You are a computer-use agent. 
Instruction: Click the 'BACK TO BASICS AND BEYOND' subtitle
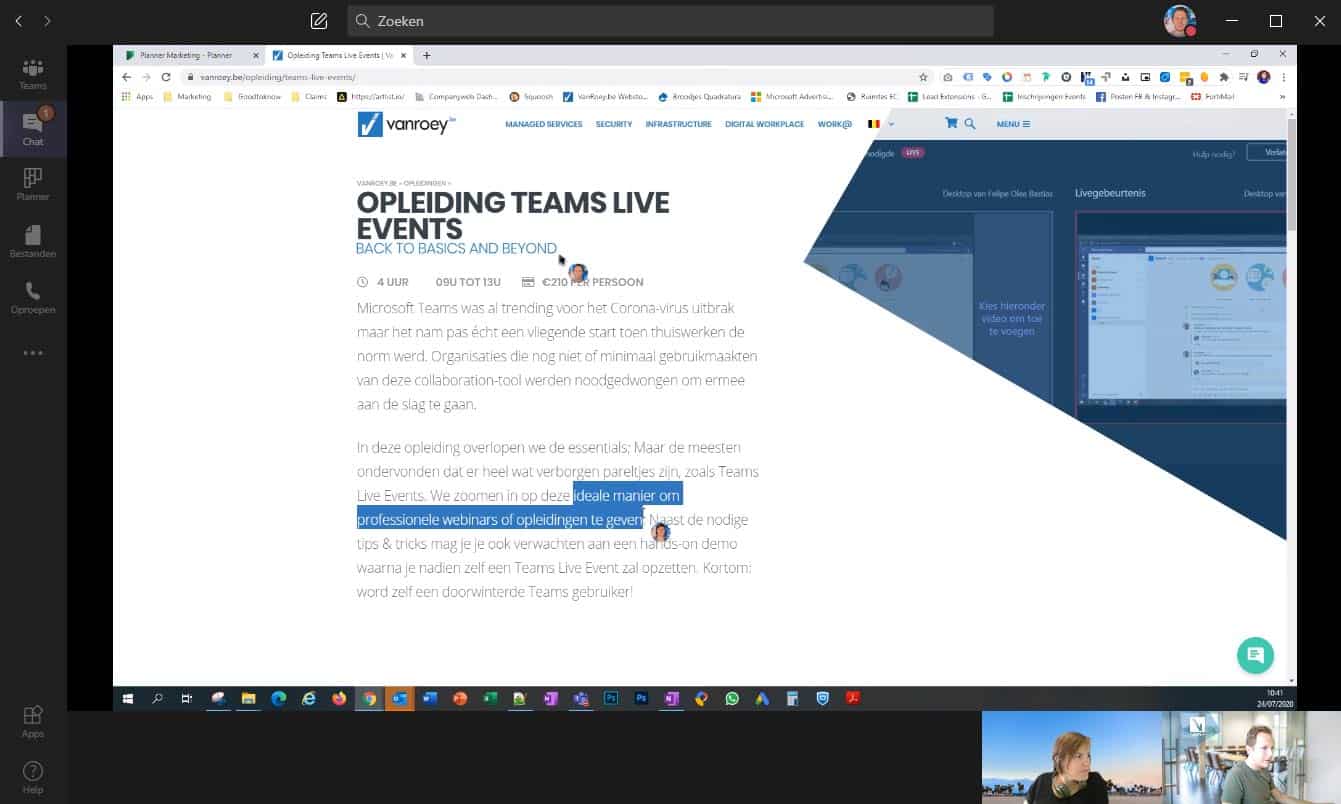coord(456,248)
